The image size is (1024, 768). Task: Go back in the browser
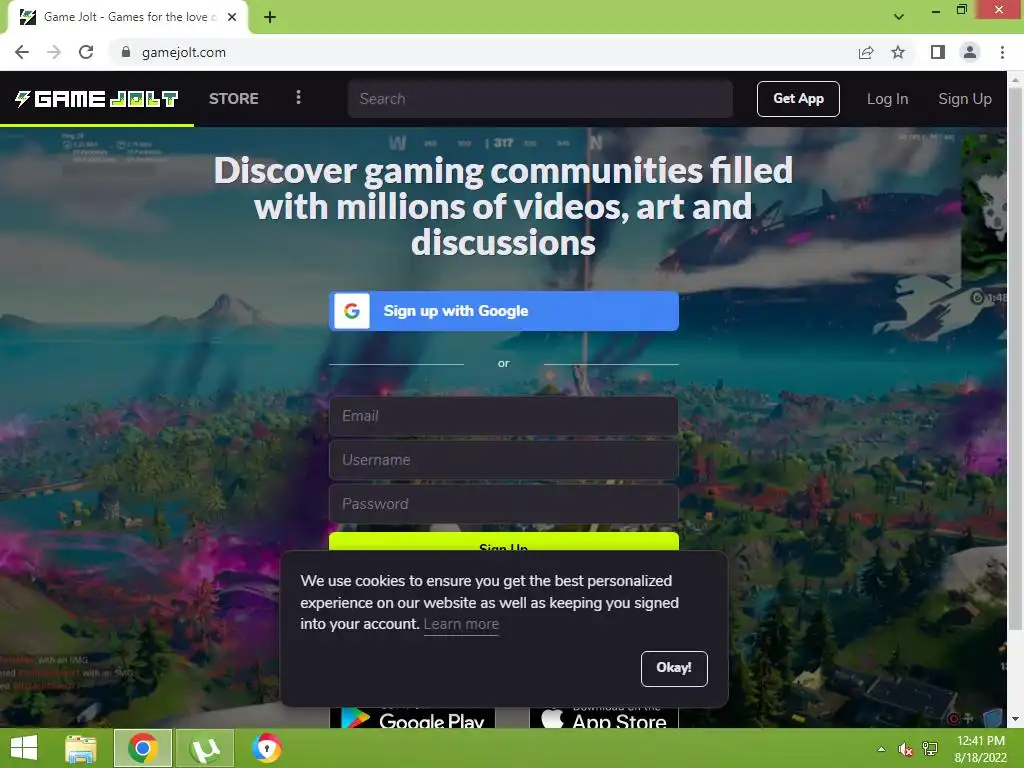(22, 52)
